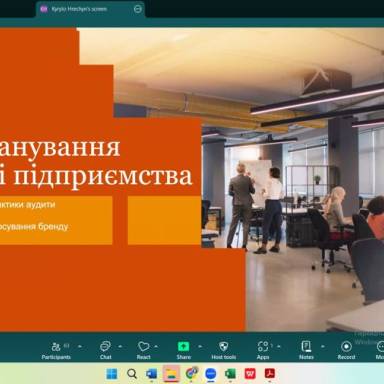Open the React heart menu

pos(144,350)
